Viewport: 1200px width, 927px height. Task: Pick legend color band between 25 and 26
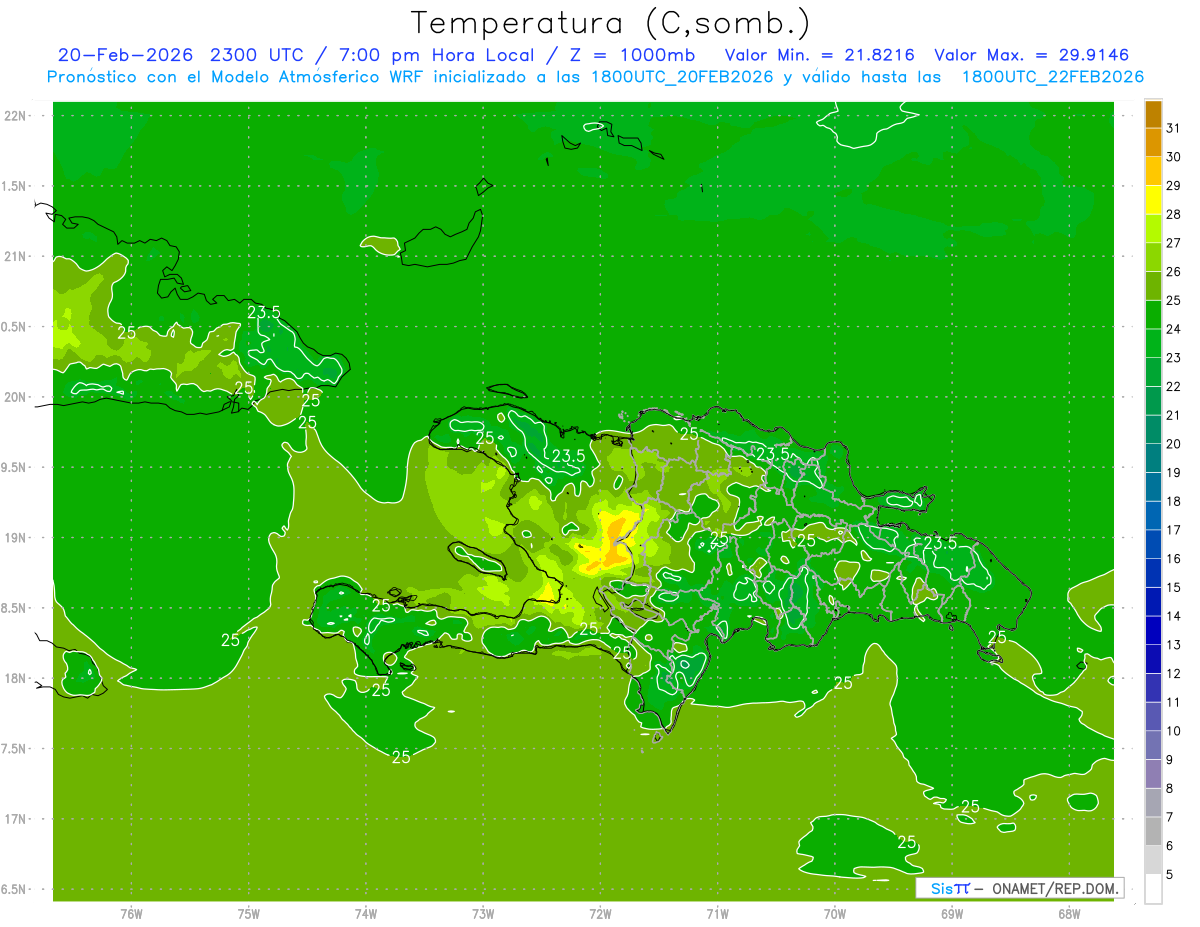point(1153,286)
